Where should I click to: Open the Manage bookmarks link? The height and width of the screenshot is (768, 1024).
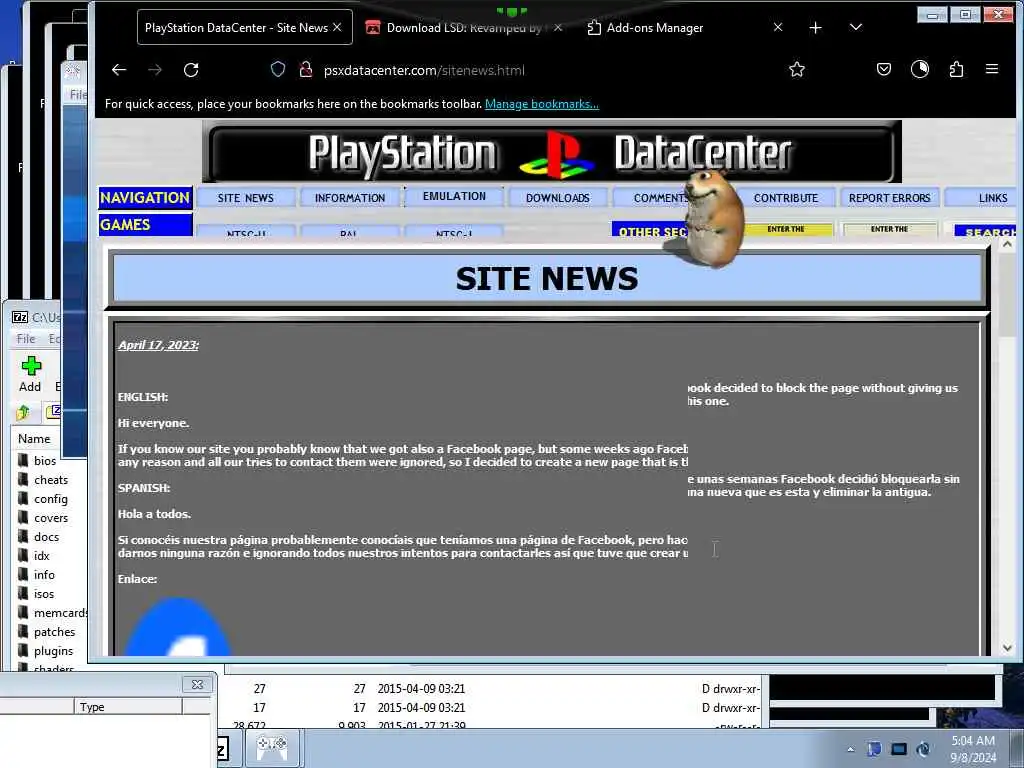[541, 104]
